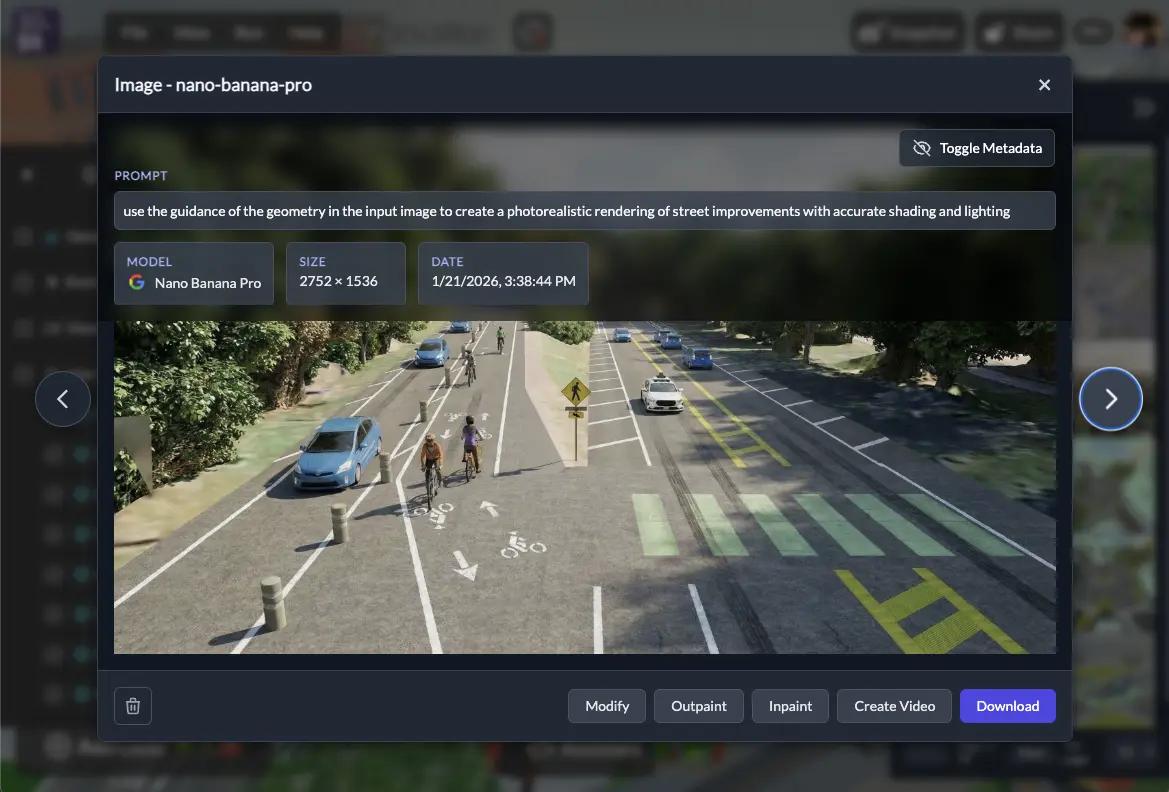The height and width of the screenshot is (792, 1169).
Task: Click the Snapshot button in the header
Action: 908,32
